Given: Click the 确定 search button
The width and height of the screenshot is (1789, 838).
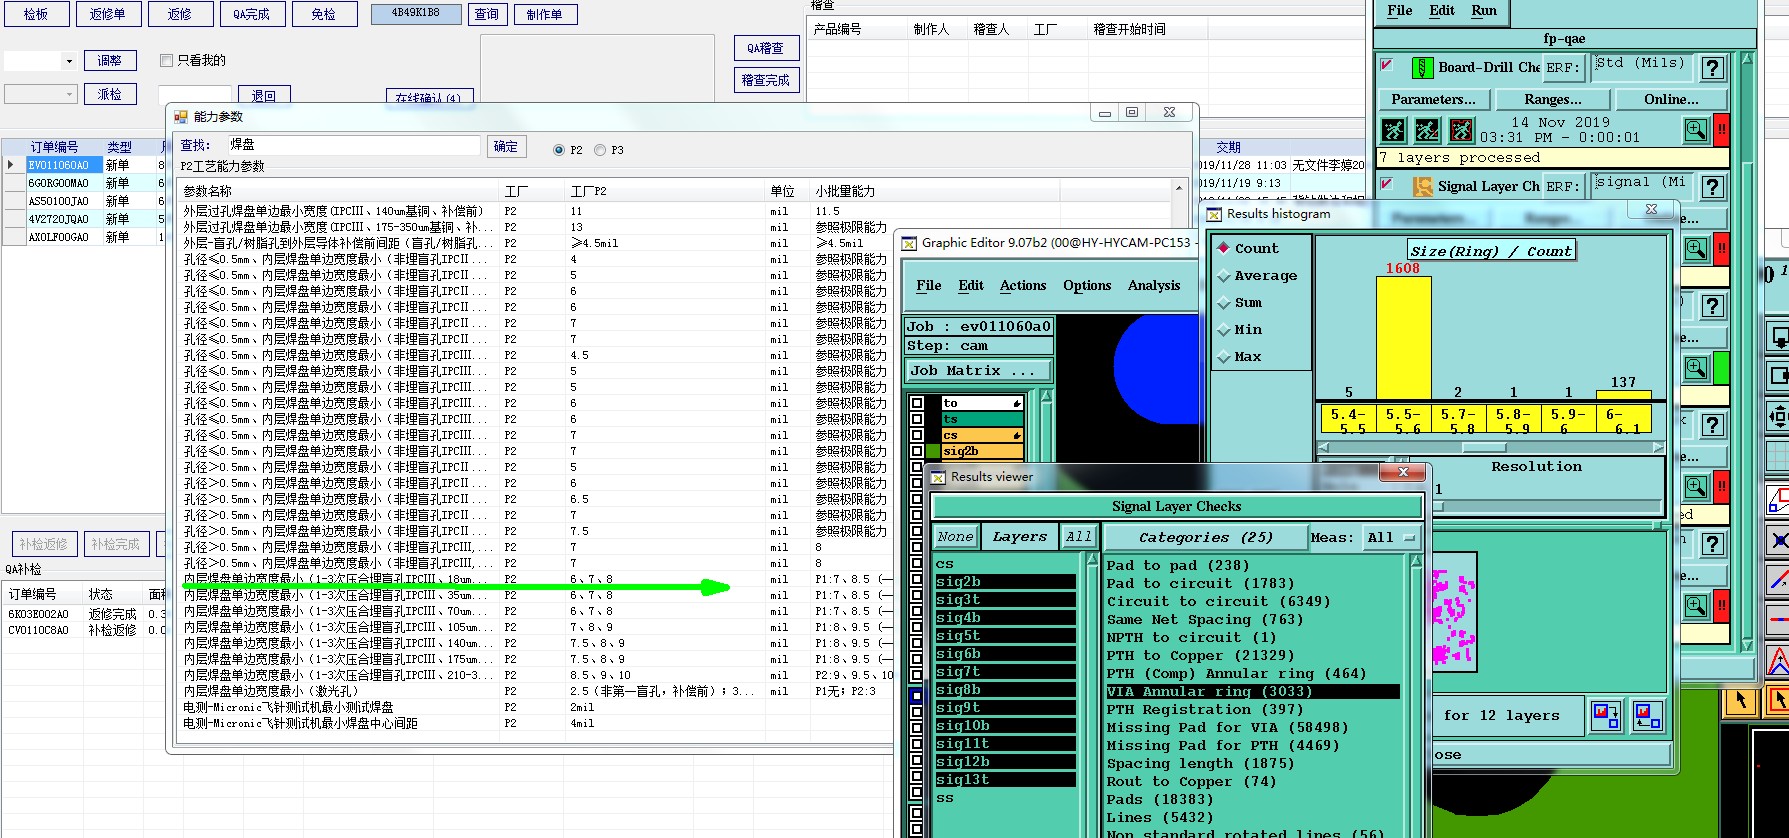Looking at the screenshot, I should (507, 147).
